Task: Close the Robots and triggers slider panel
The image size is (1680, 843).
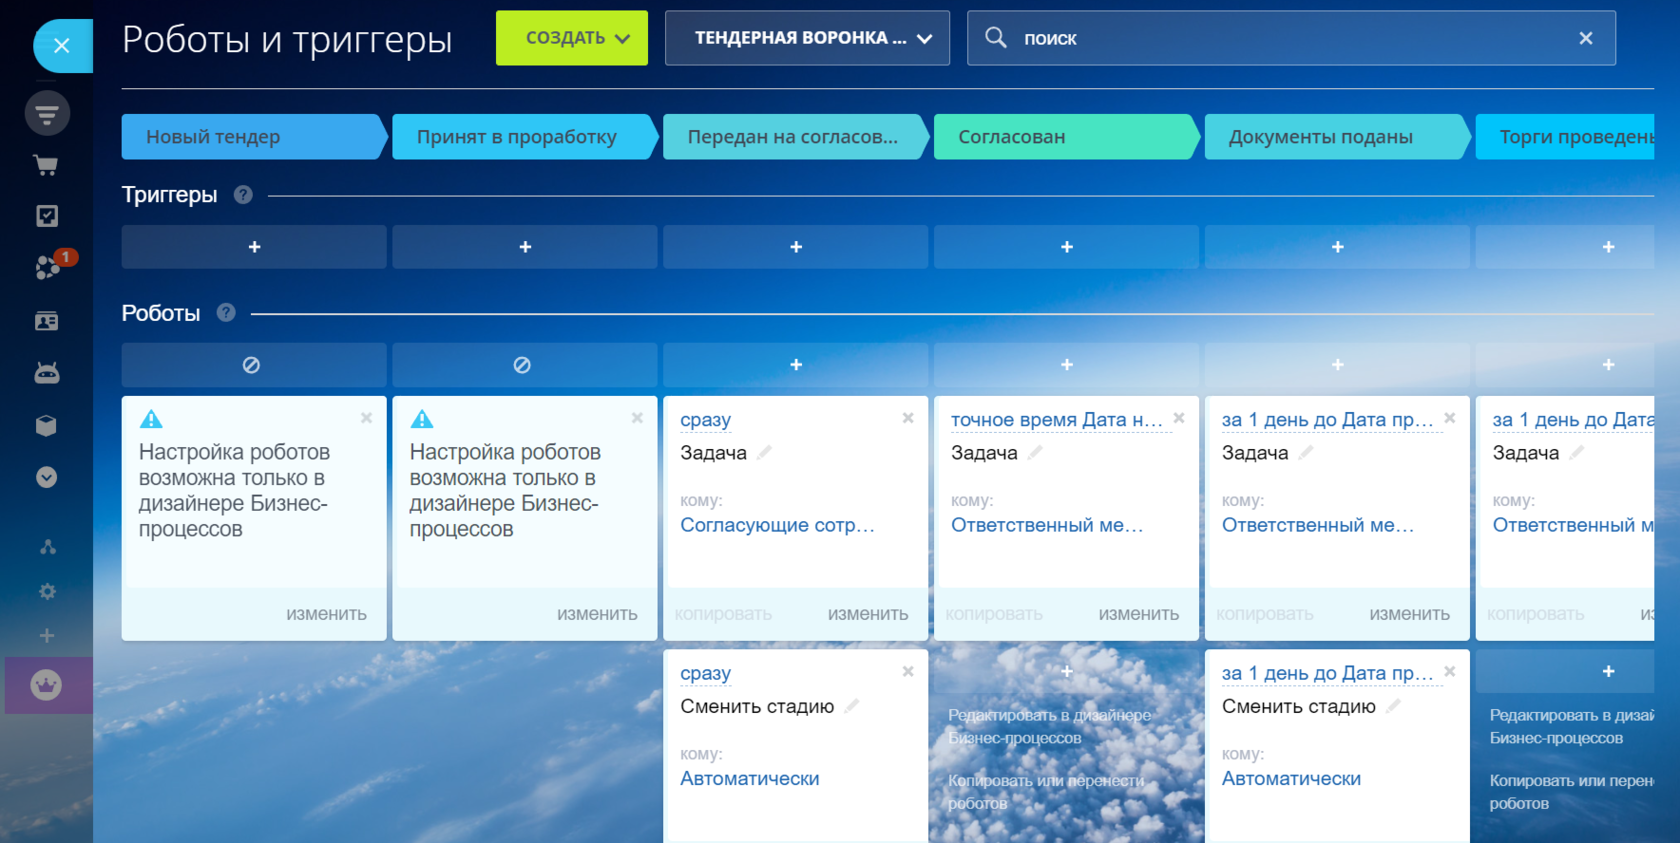Action: point(62,46)
